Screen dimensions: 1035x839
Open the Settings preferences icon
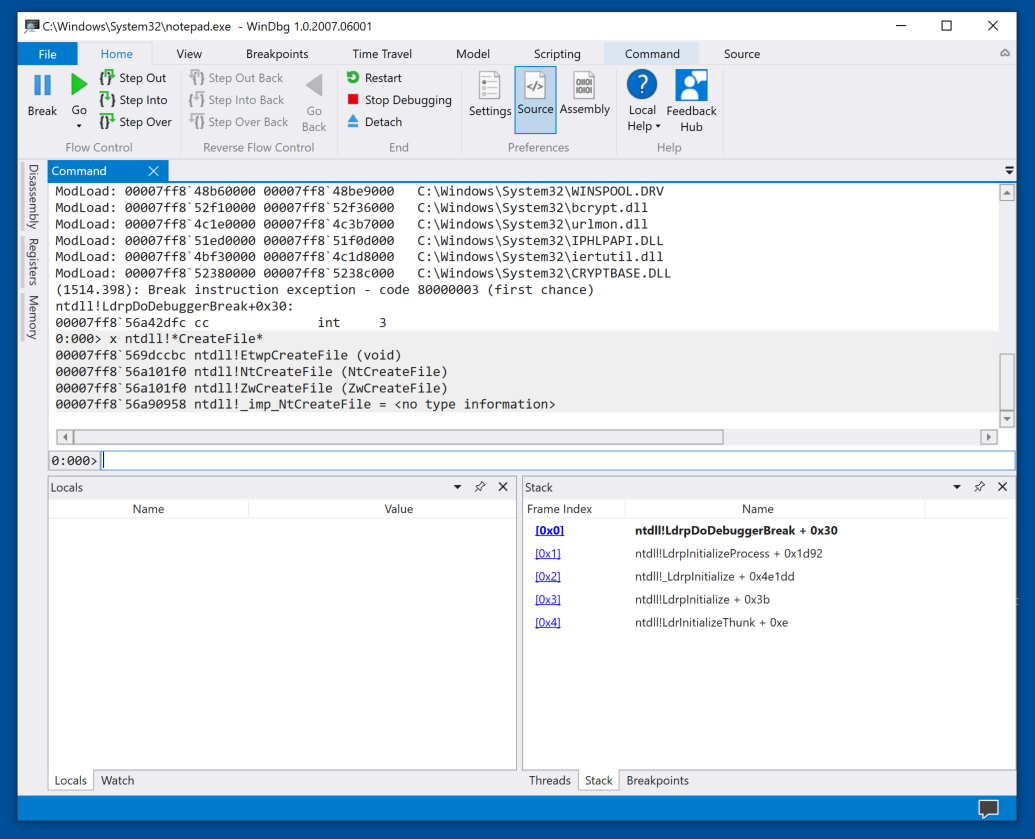tap(489, 95)
